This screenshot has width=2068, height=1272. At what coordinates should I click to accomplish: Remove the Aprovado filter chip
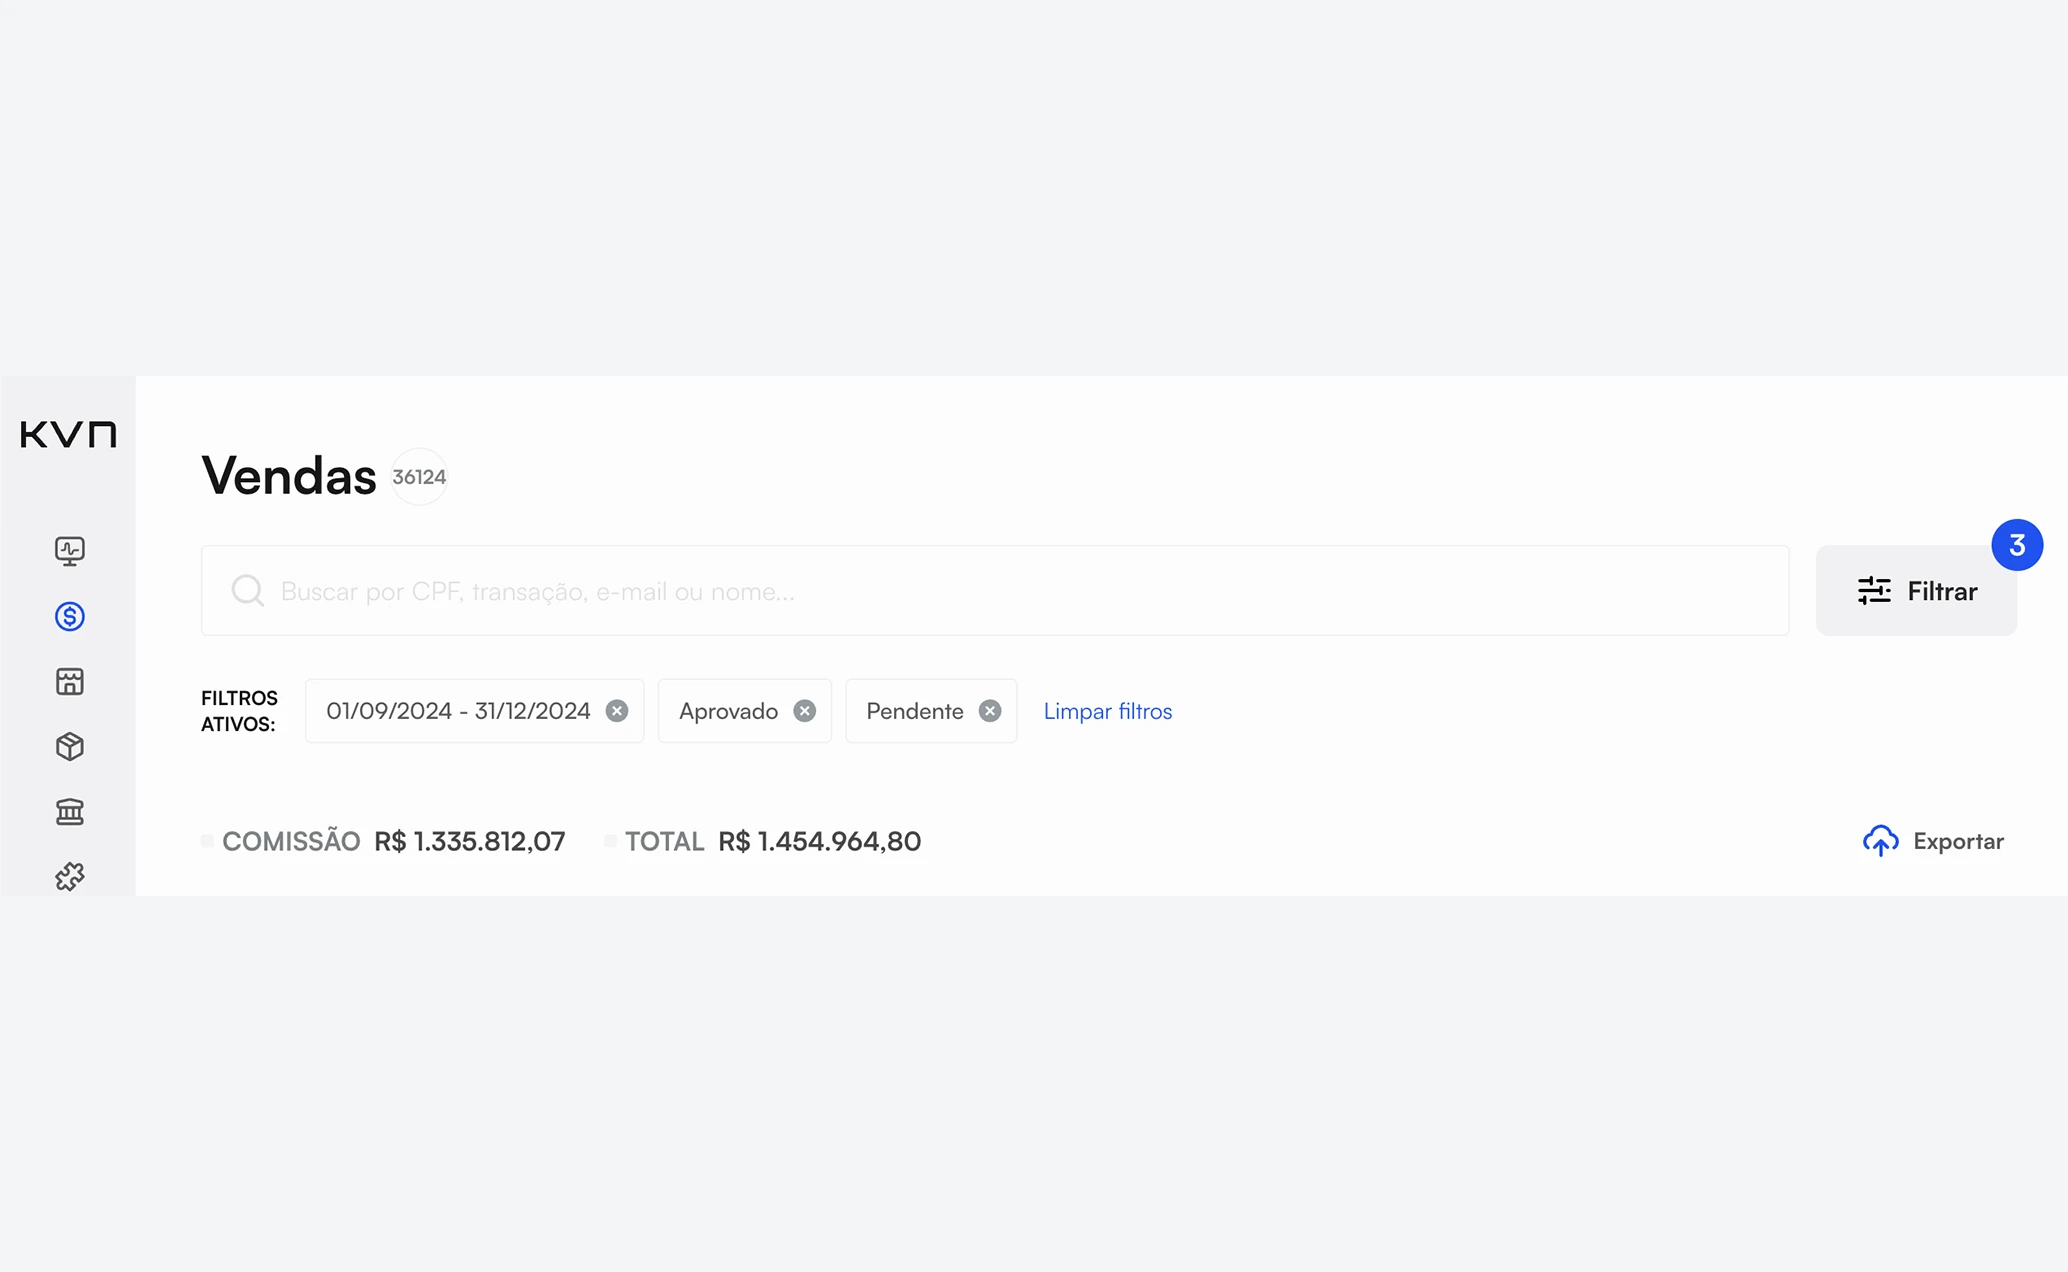(x=804, y=711)
